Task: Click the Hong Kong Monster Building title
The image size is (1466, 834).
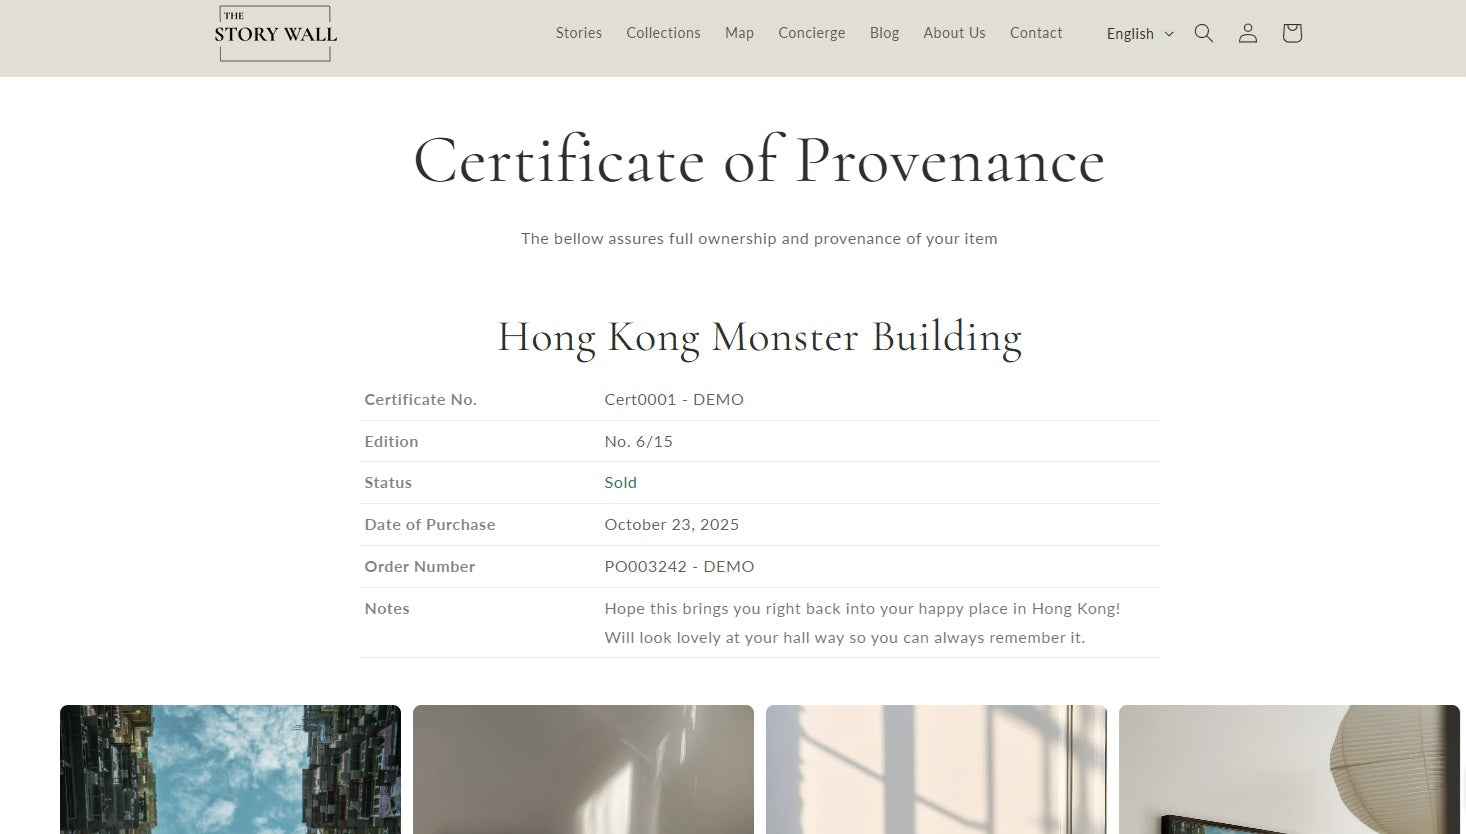Action: pyautogui.click(x=759, y=337)
